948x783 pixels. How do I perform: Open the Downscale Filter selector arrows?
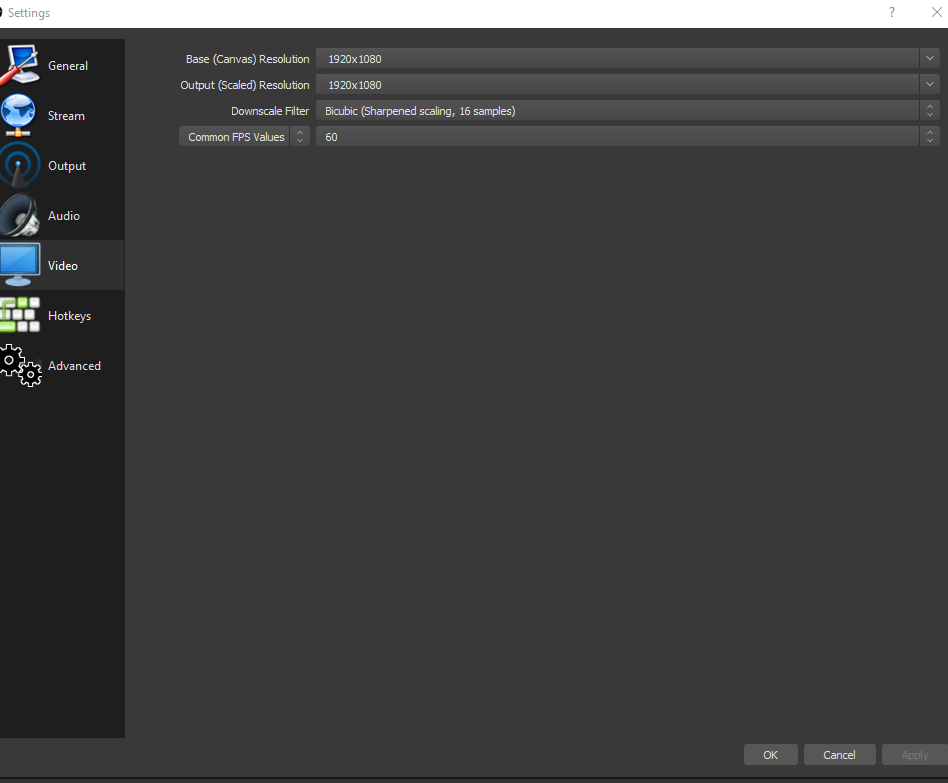click(x=930, y=111)
